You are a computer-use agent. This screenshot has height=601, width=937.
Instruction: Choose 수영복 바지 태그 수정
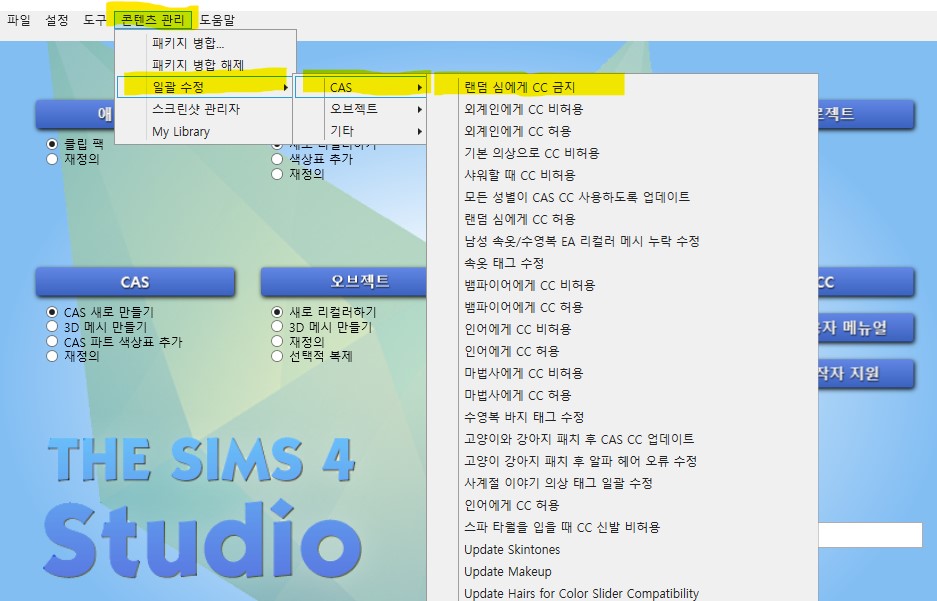[x=622, y=417]
